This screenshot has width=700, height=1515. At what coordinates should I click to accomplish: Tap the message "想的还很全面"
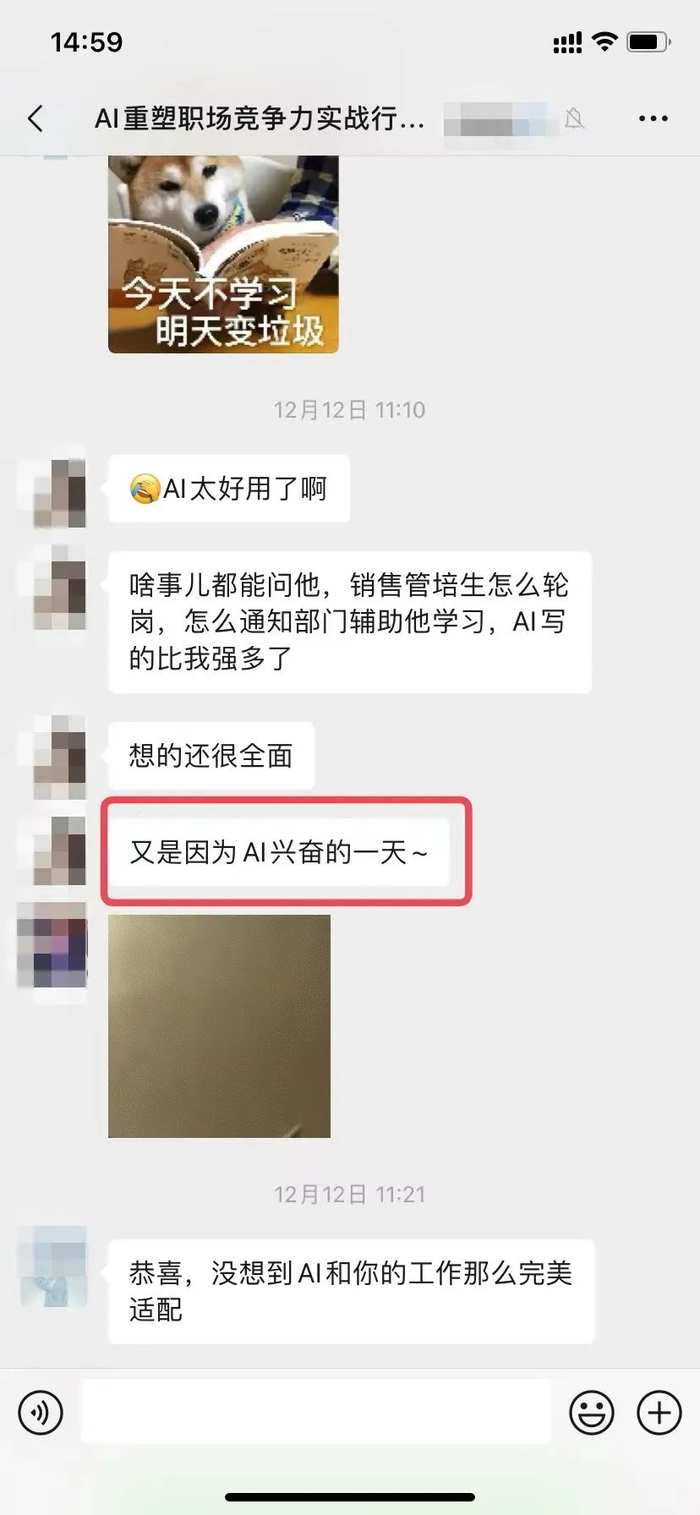tap(211, 755)
